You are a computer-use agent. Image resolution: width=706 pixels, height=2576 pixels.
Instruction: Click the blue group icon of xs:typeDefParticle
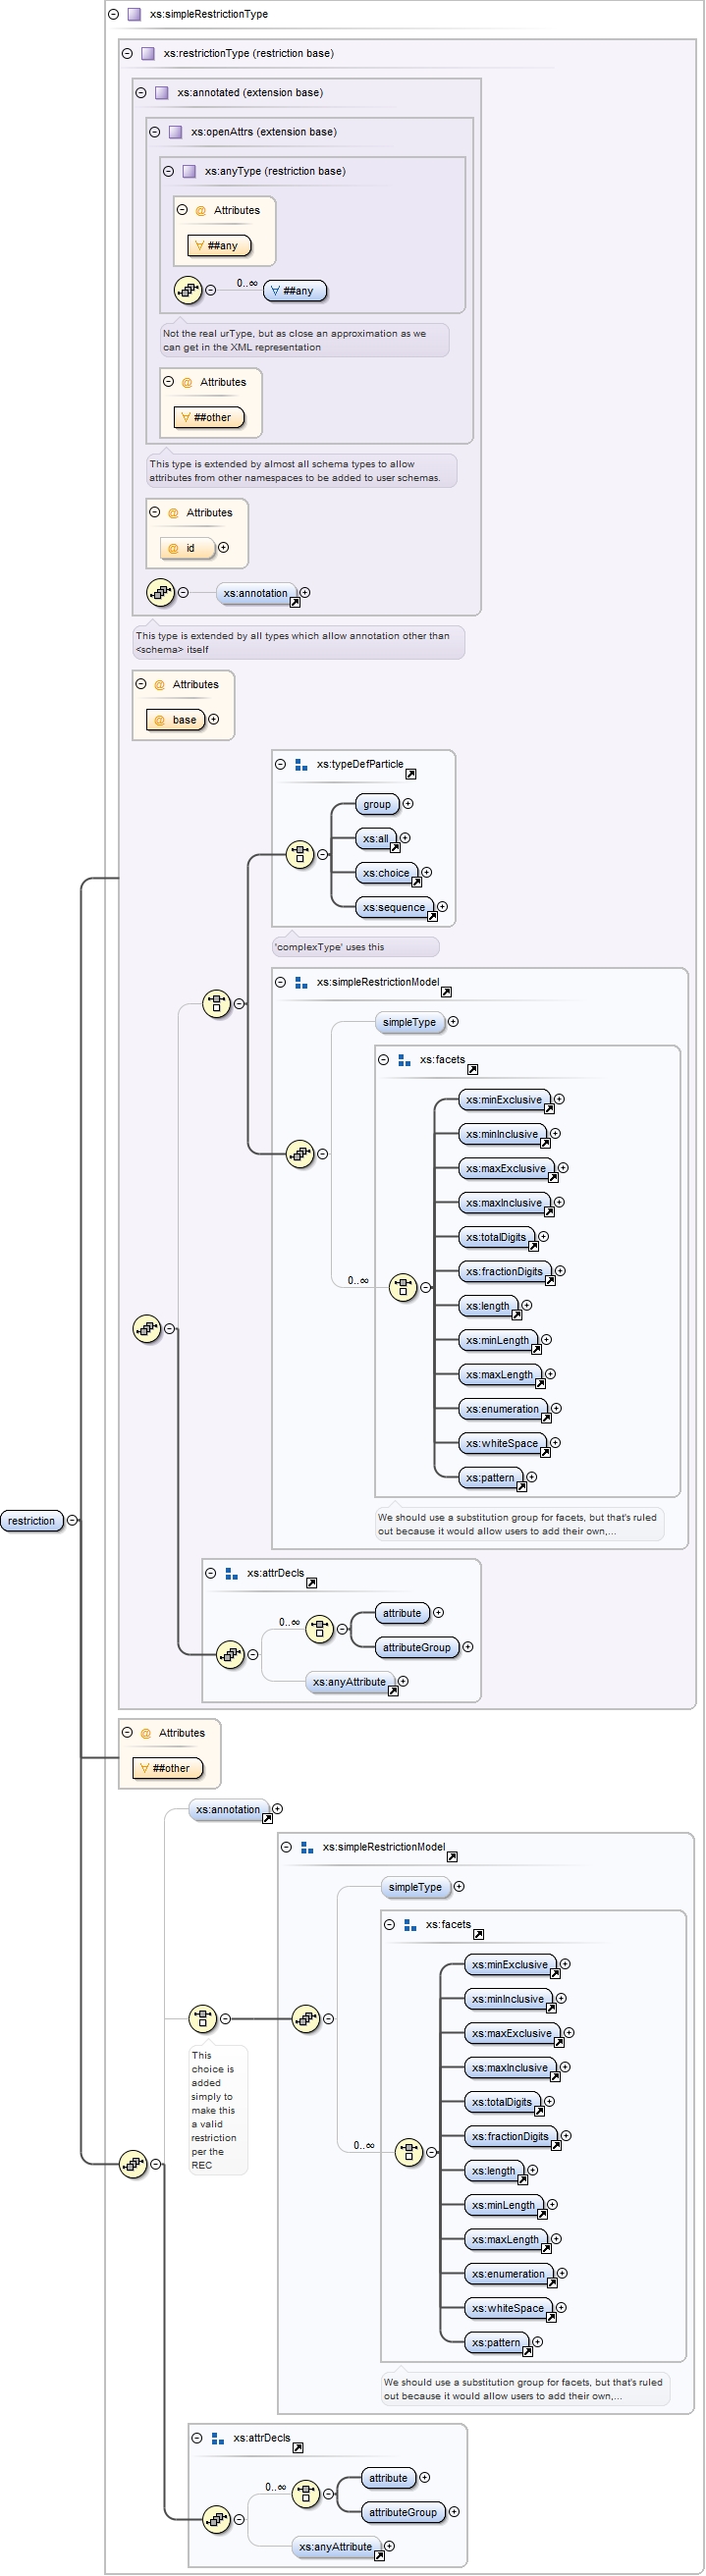[301, 764]
